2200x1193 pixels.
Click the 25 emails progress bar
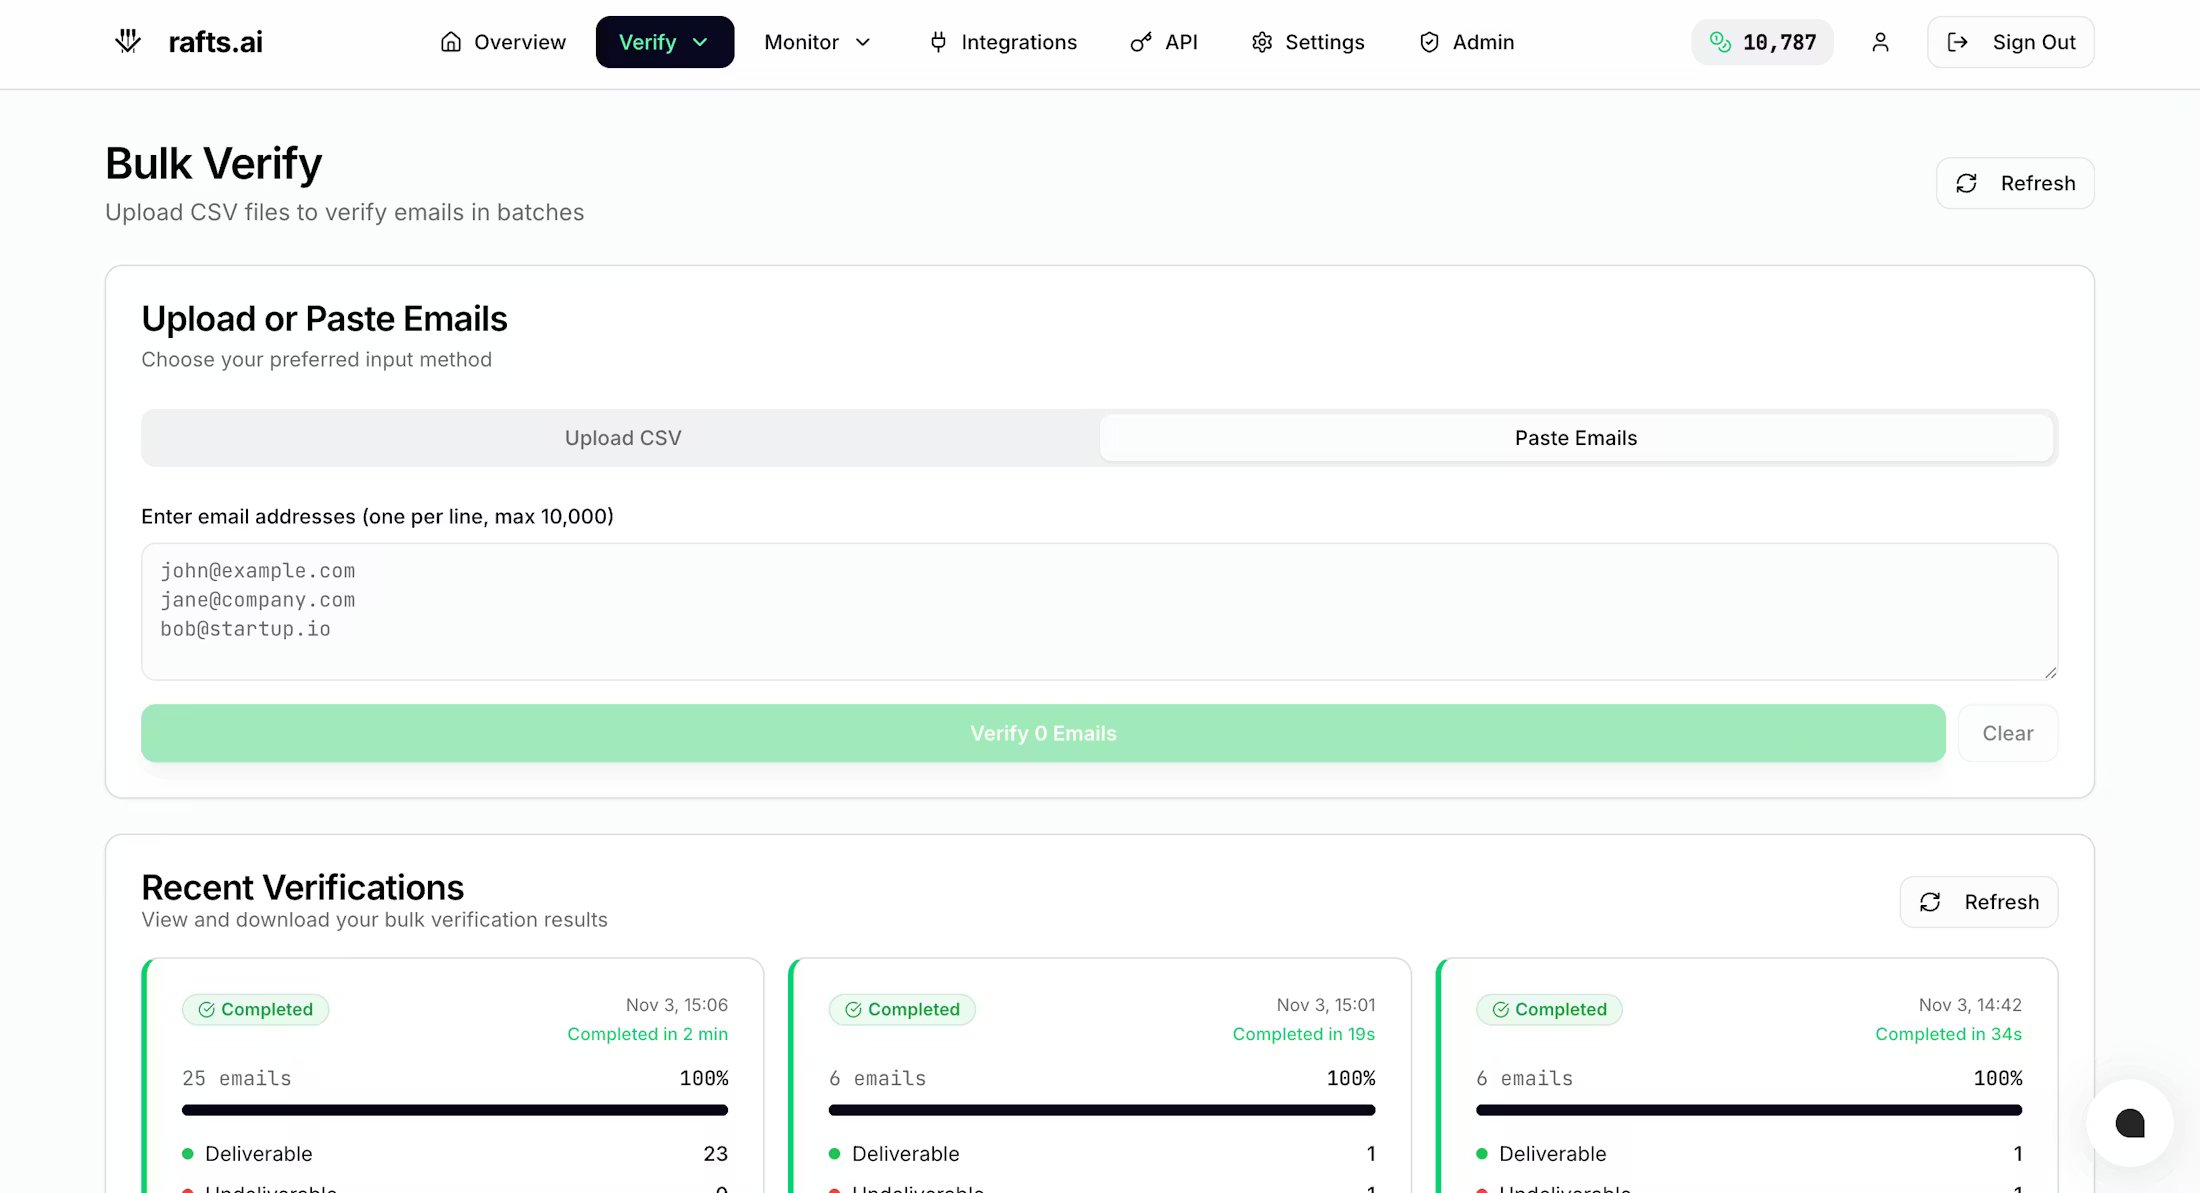[454, 1110]
